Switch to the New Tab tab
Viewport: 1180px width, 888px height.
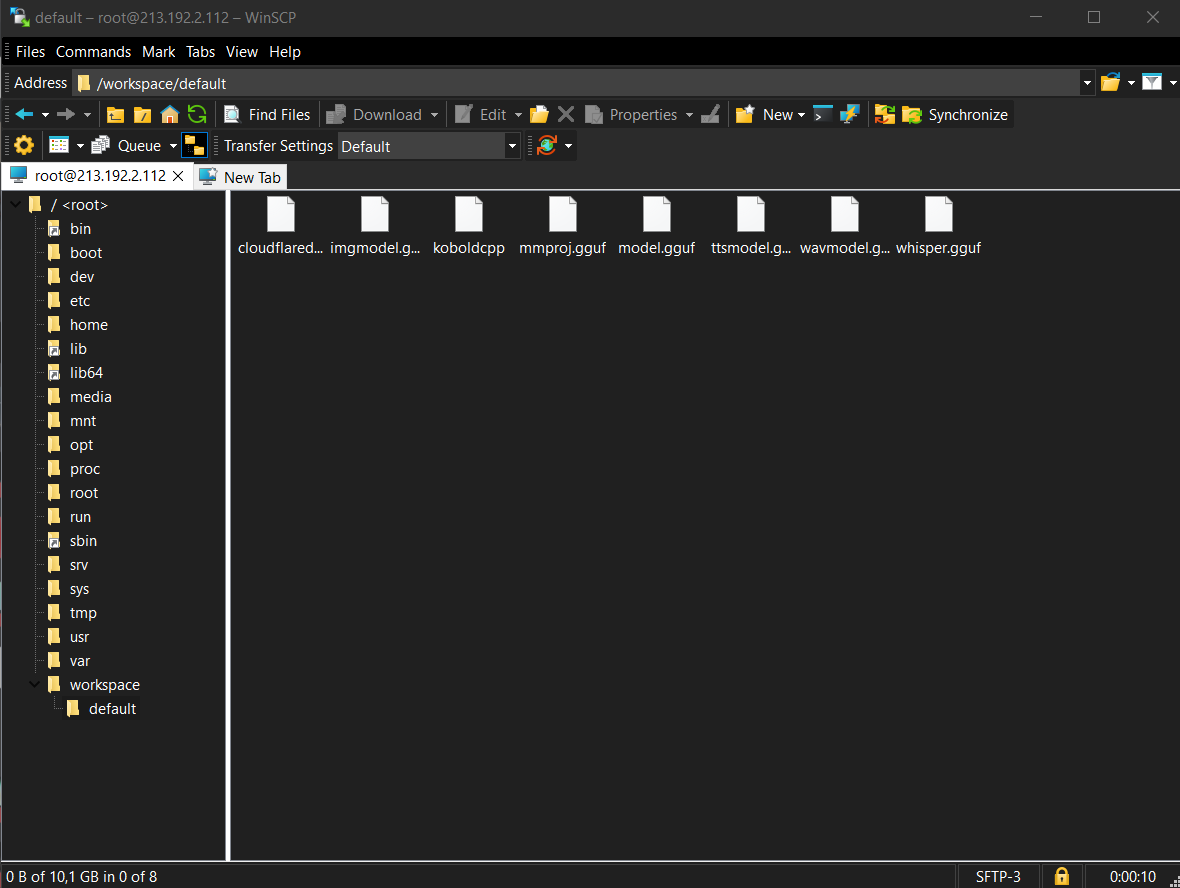click(x=241, y=177)
